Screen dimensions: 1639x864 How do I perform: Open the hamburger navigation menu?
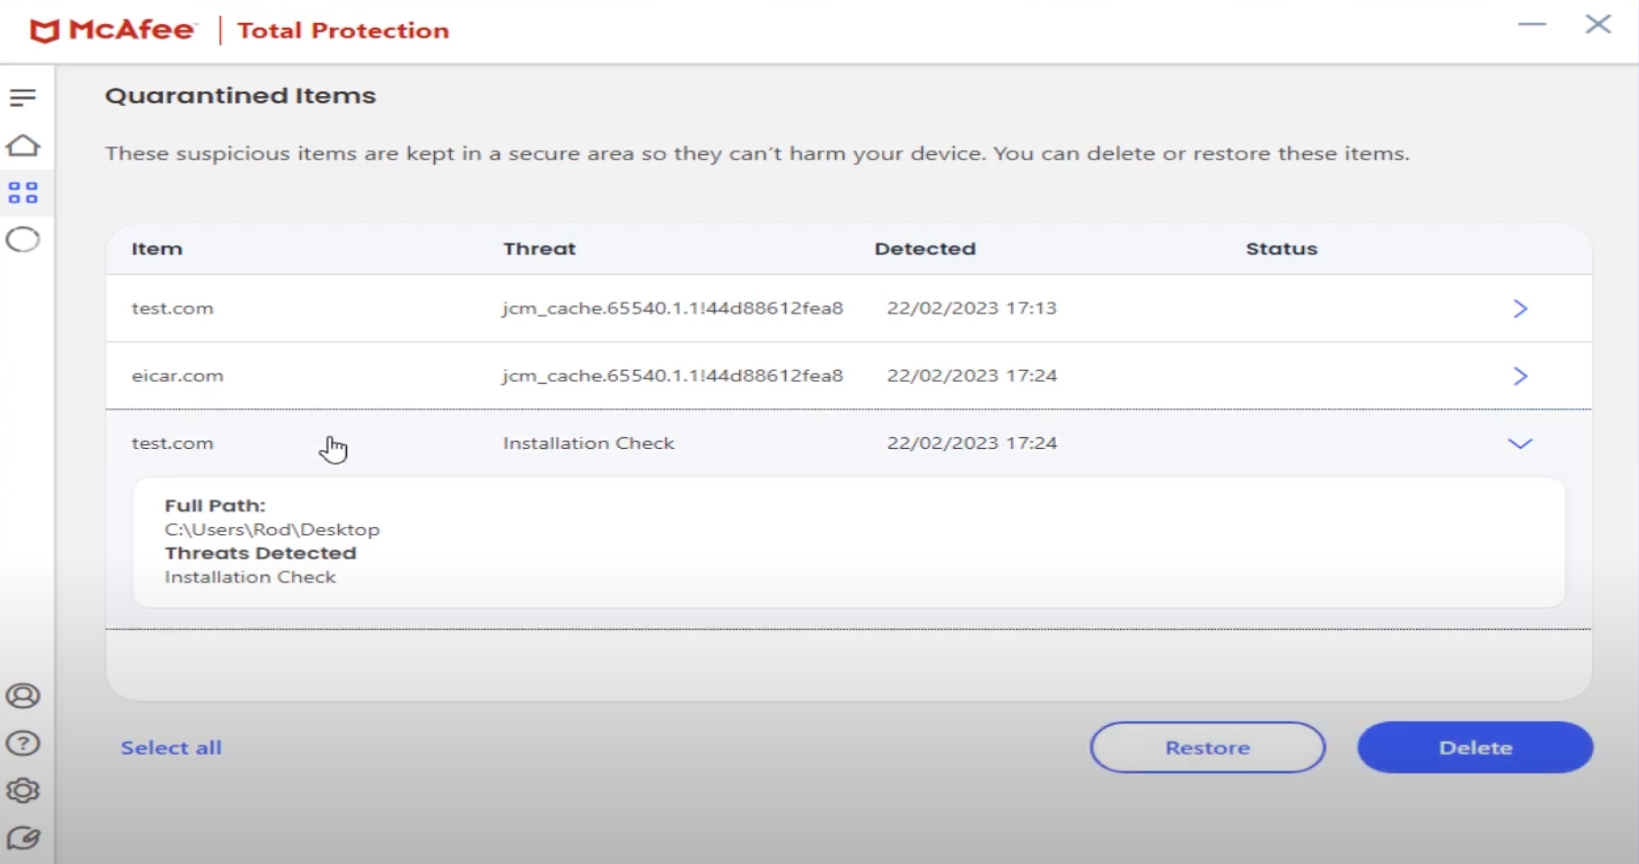click(23, 97)
